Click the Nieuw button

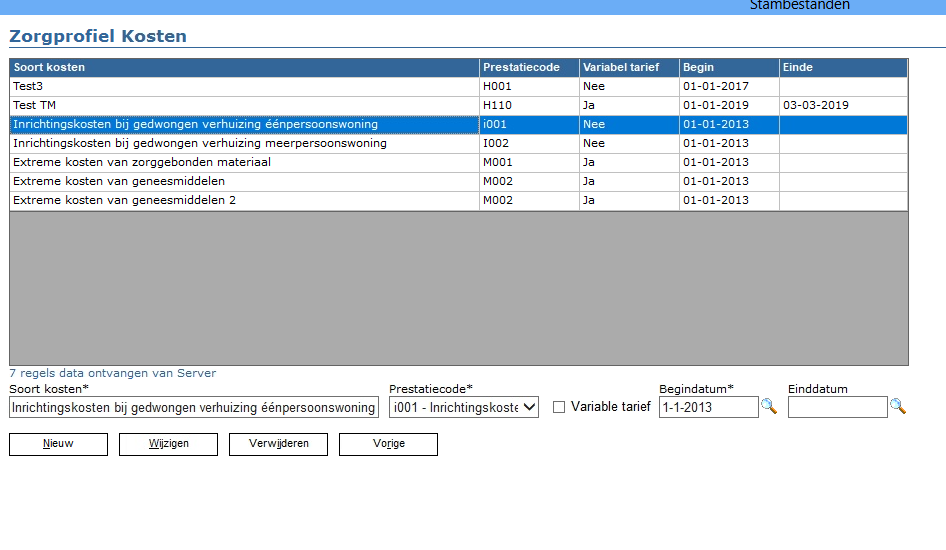pyautogui.click(x=58, y=444)
